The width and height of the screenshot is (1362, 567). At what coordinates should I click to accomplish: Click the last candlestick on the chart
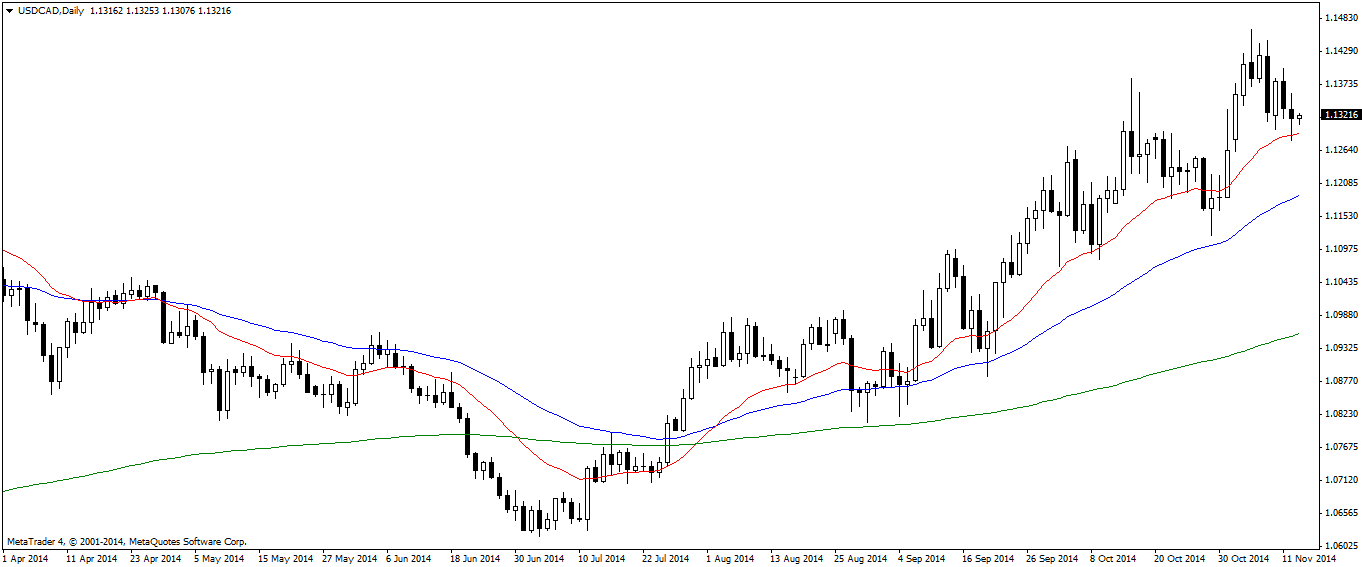(x=1299, y=118)
